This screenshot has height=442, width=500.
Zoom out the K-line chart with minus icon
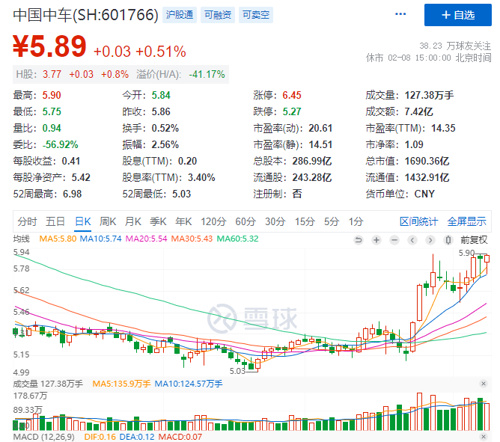pos(394,240)
